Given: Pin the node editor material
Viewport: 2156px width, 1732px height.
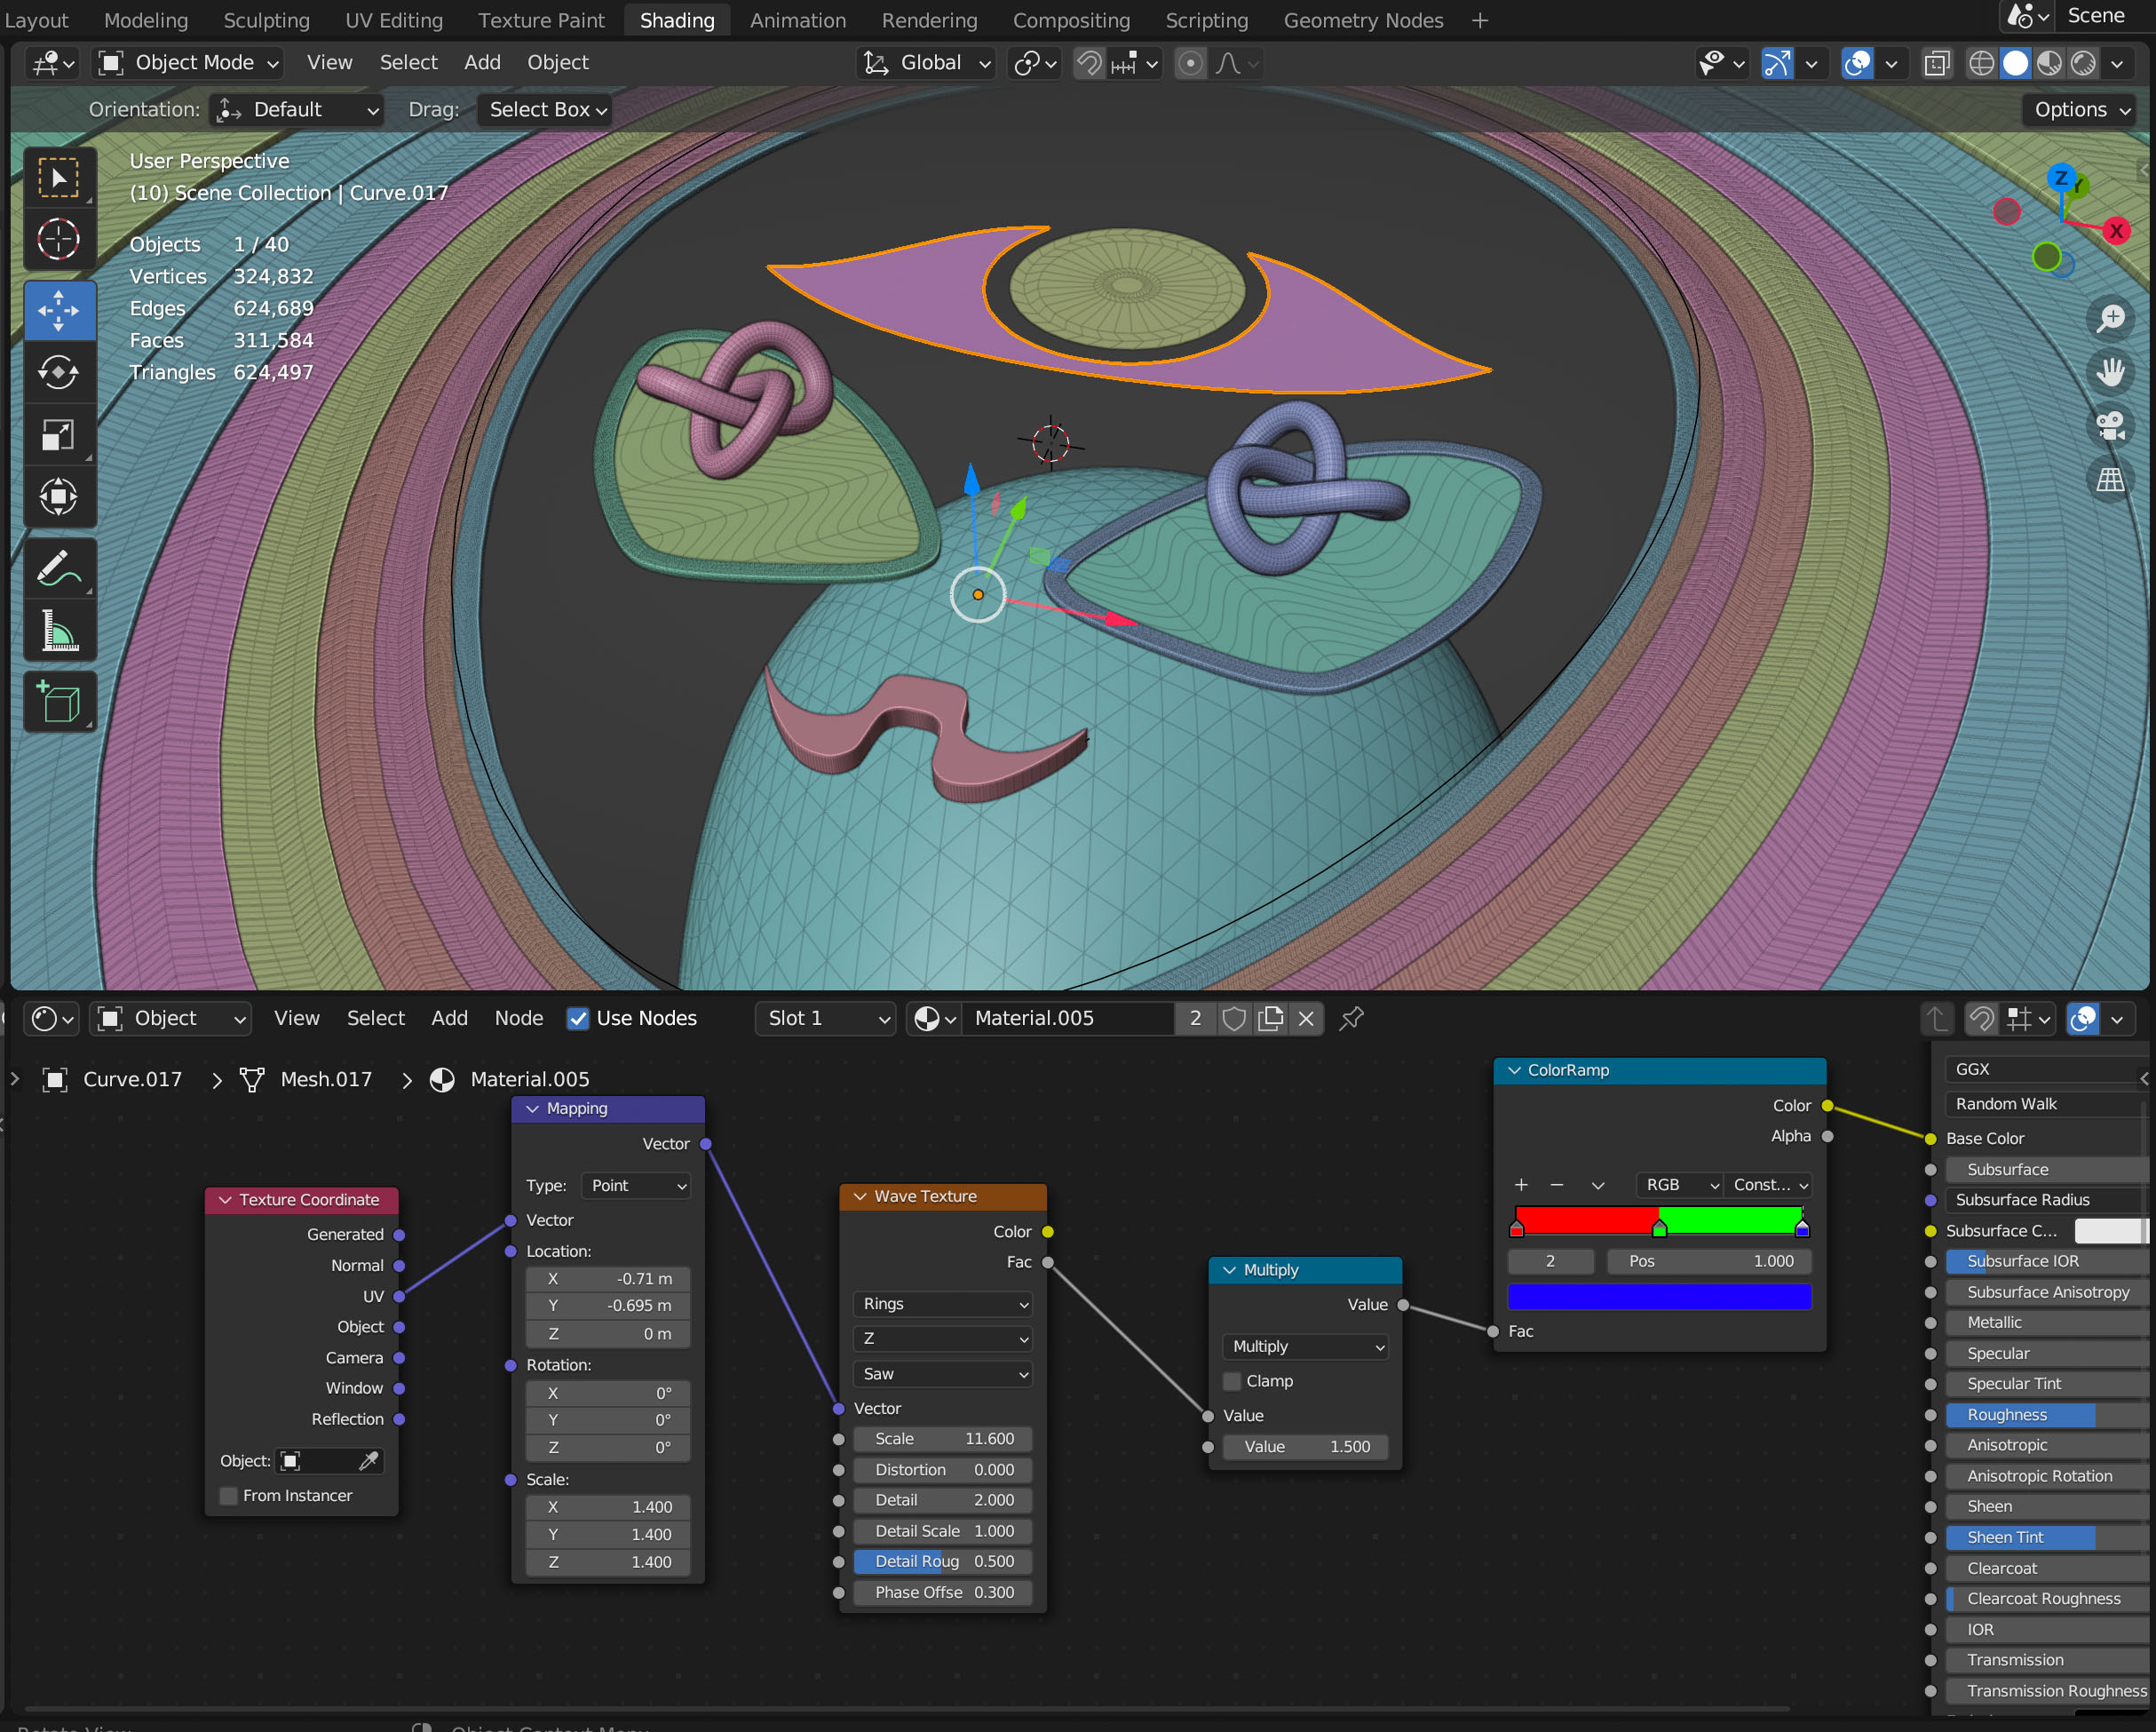Looking at the screenshot, I should point(1352,1018).
